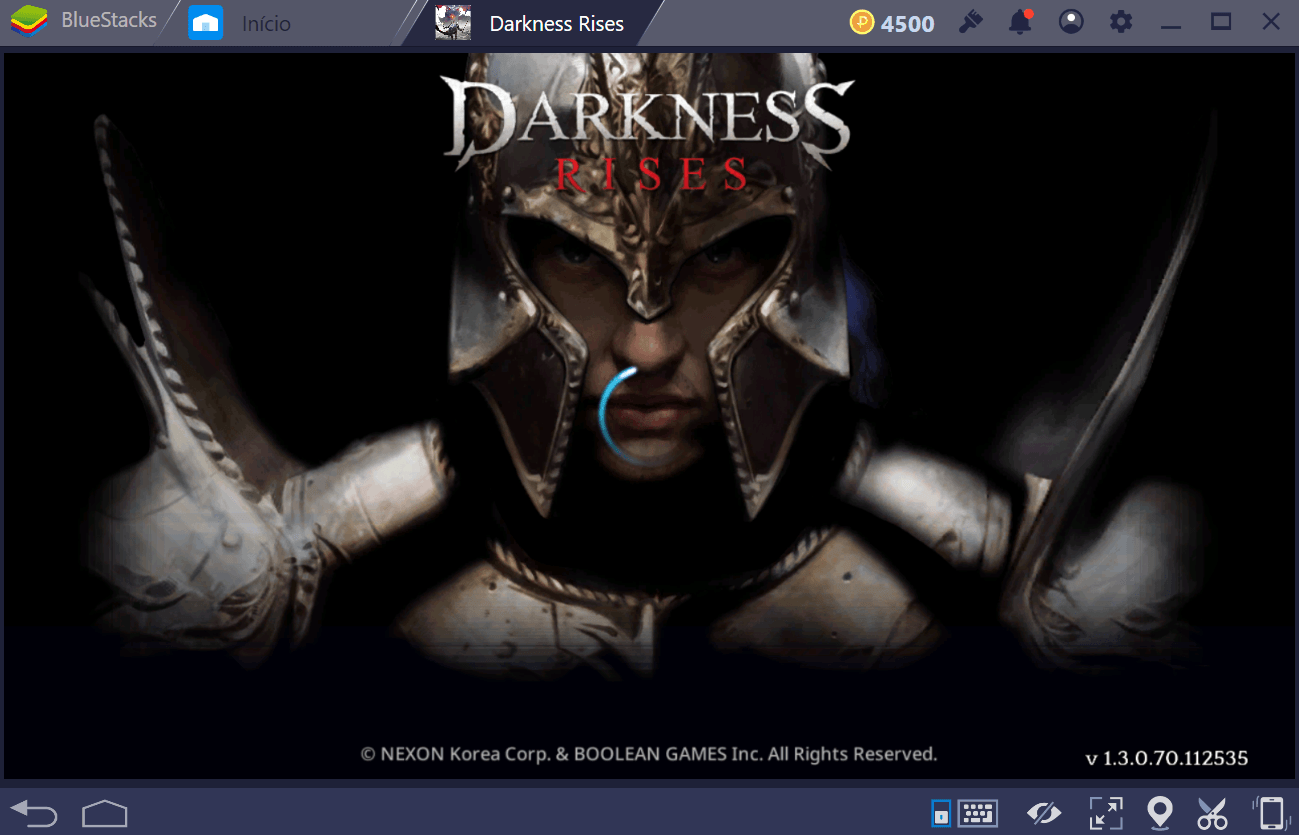Viewport: 1299px width, 835px height.
Task: Click the shake device phone icon
Action: (x=1269, y=813)
